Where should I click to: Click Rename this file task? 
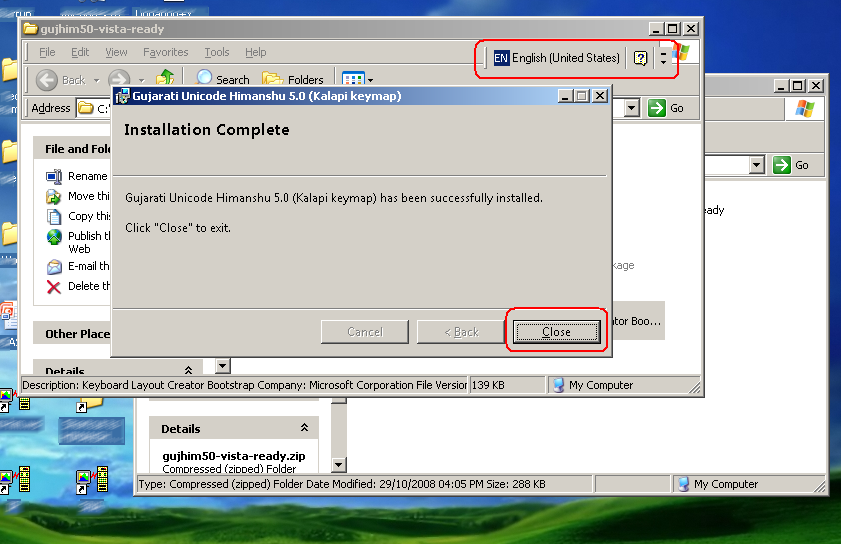(77, 176)
